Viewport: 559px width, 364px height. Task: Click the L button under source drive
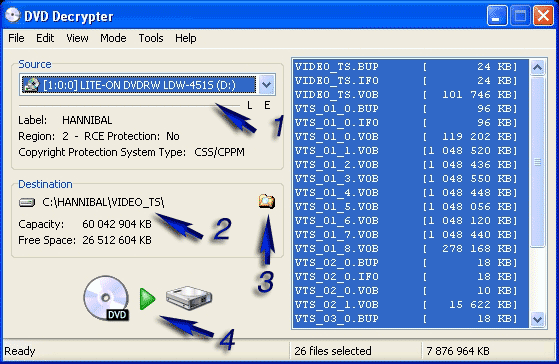pyautogui.click(x=250, y=106)
